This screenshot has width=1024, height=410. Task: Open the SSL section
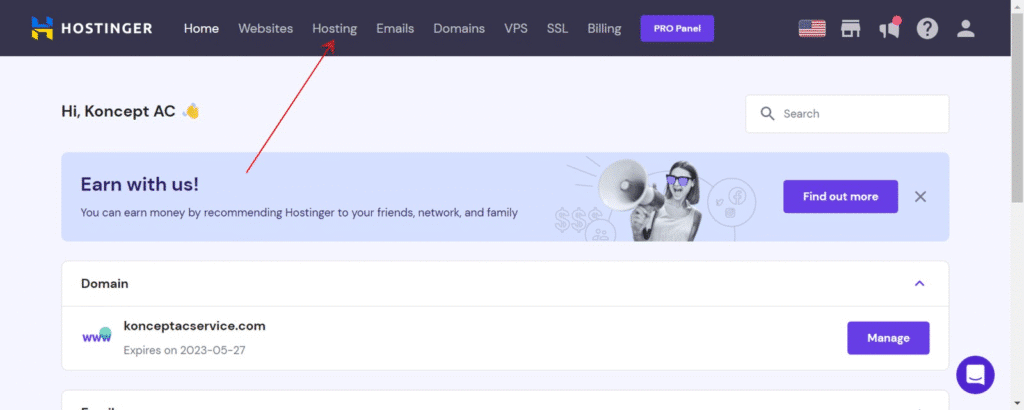tap(557, 29)
